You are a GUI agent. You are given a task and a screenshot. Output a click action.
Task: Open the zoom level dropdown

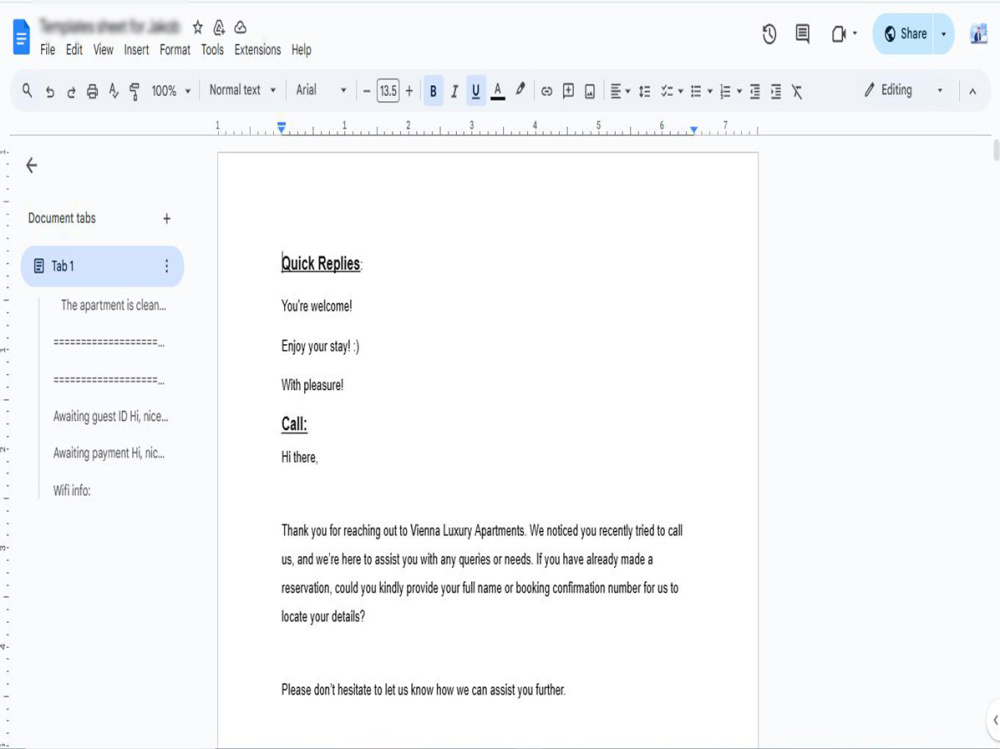(171, 91)
